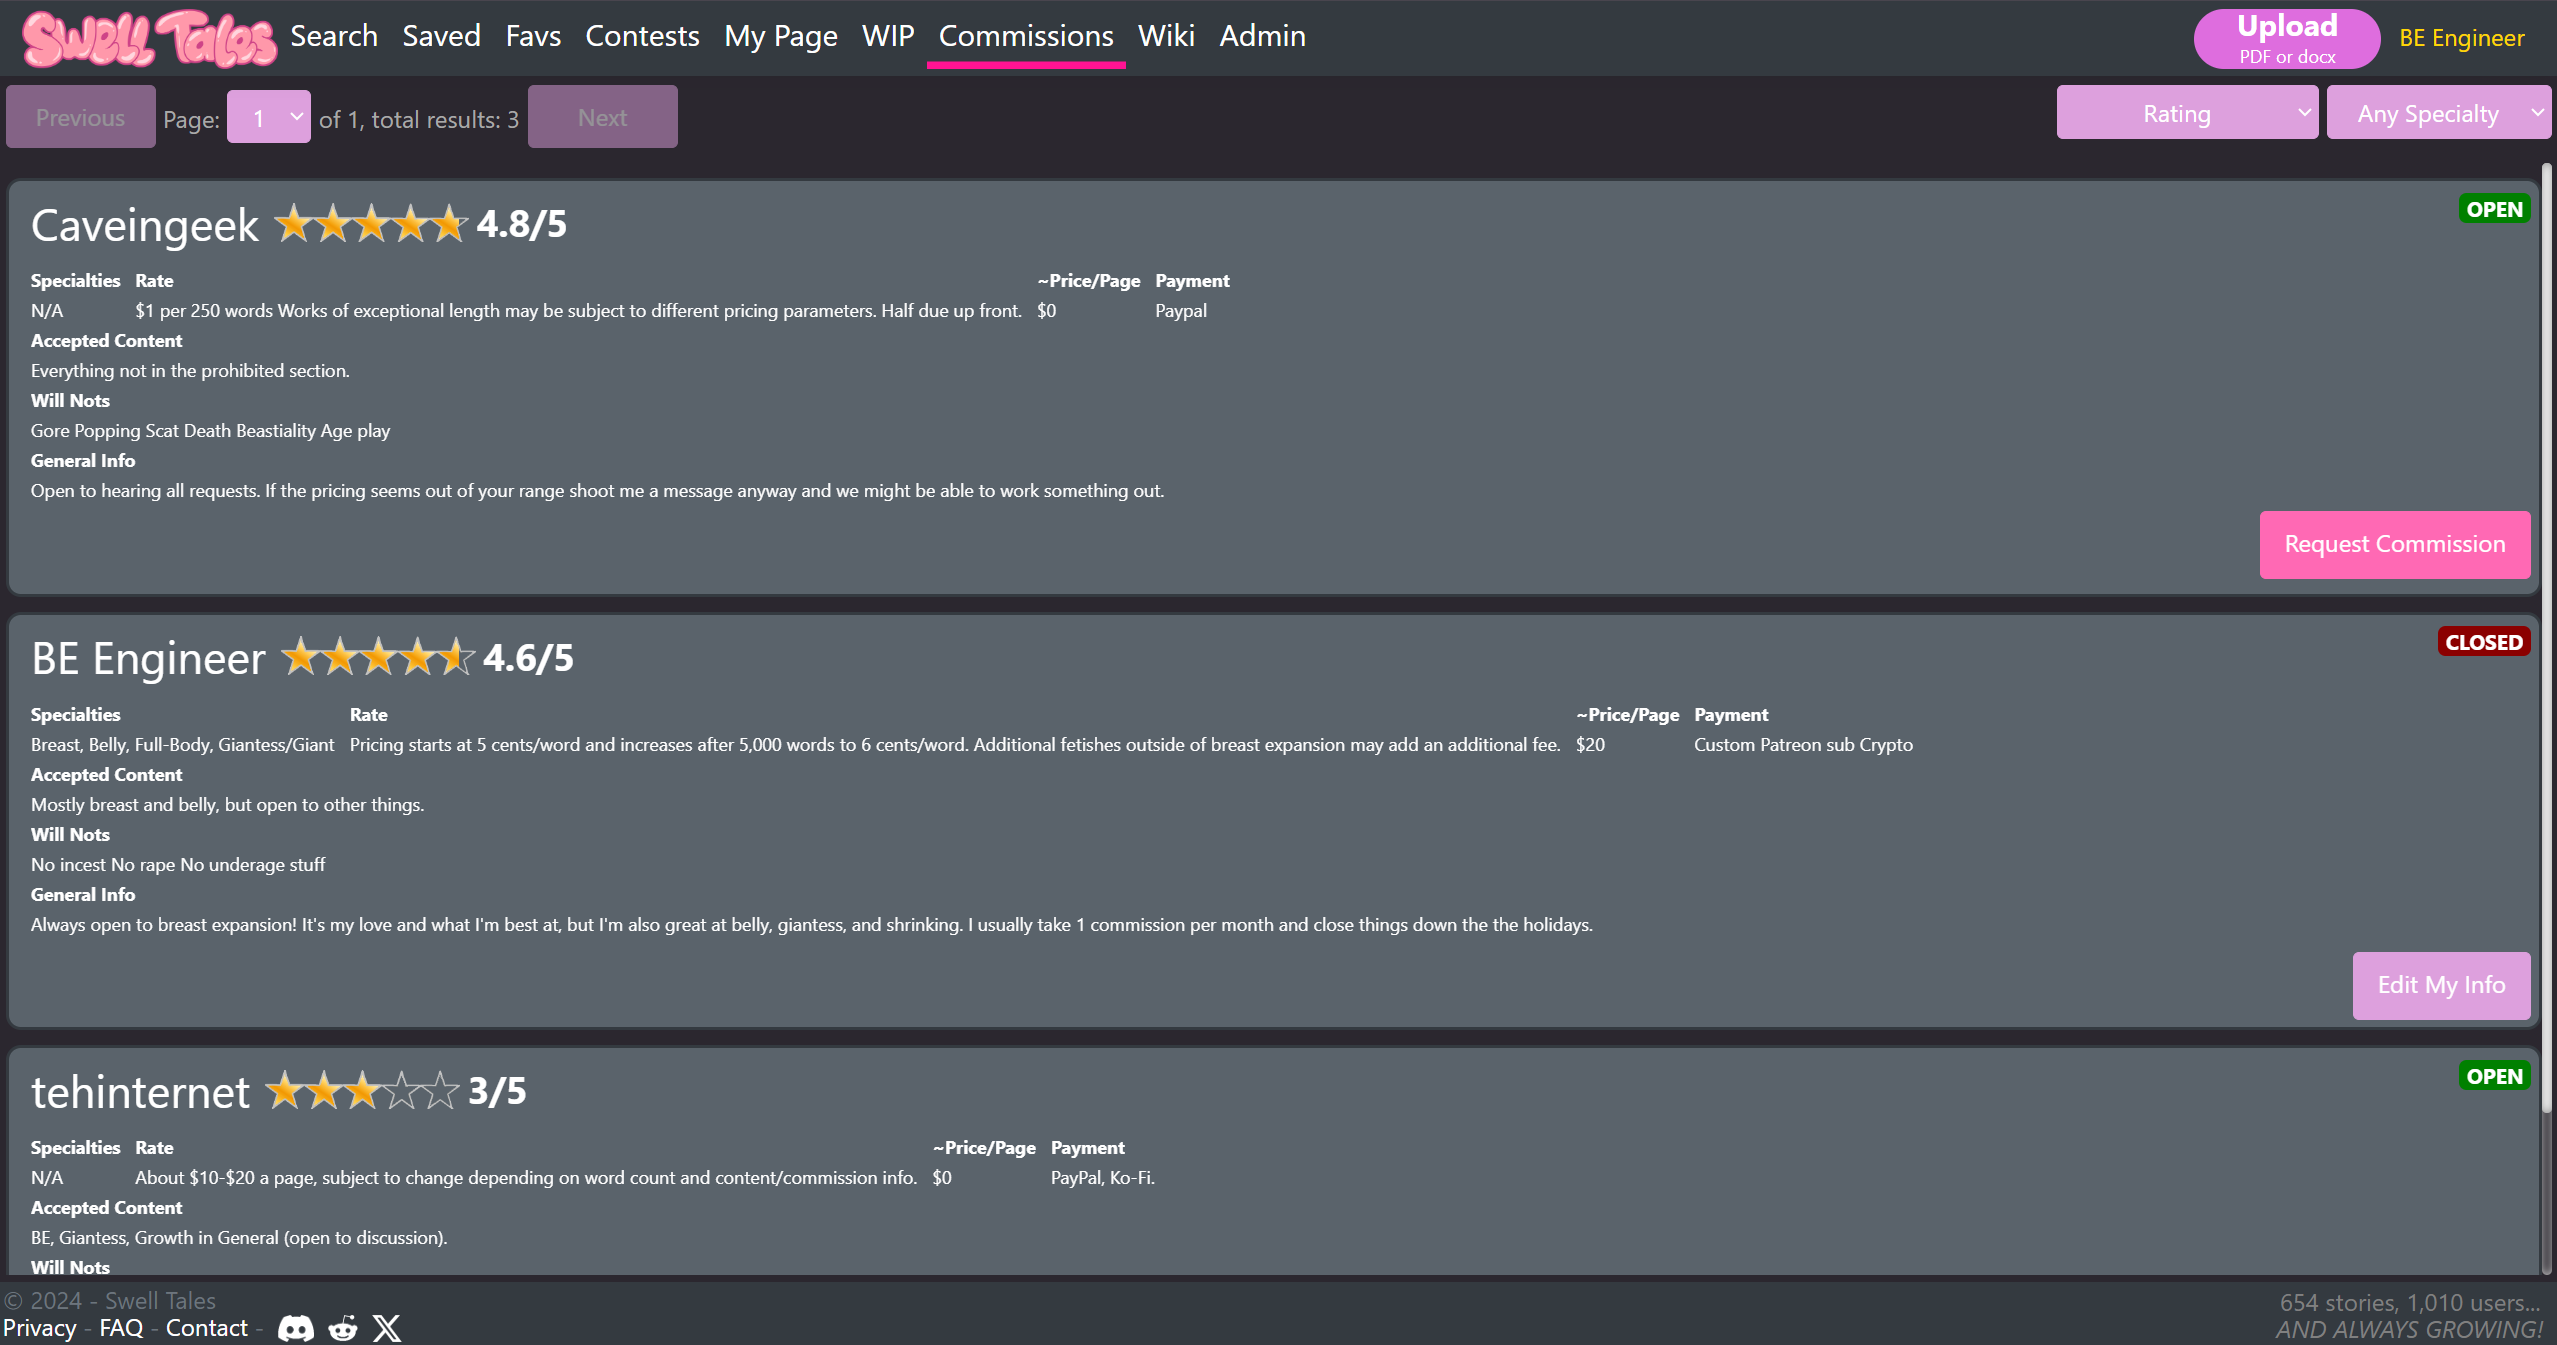Image resolution: width=2557 pixels, height=1345 pixels.
Task: Open the Rating sort dropdown
Action: pos(2187,113)
